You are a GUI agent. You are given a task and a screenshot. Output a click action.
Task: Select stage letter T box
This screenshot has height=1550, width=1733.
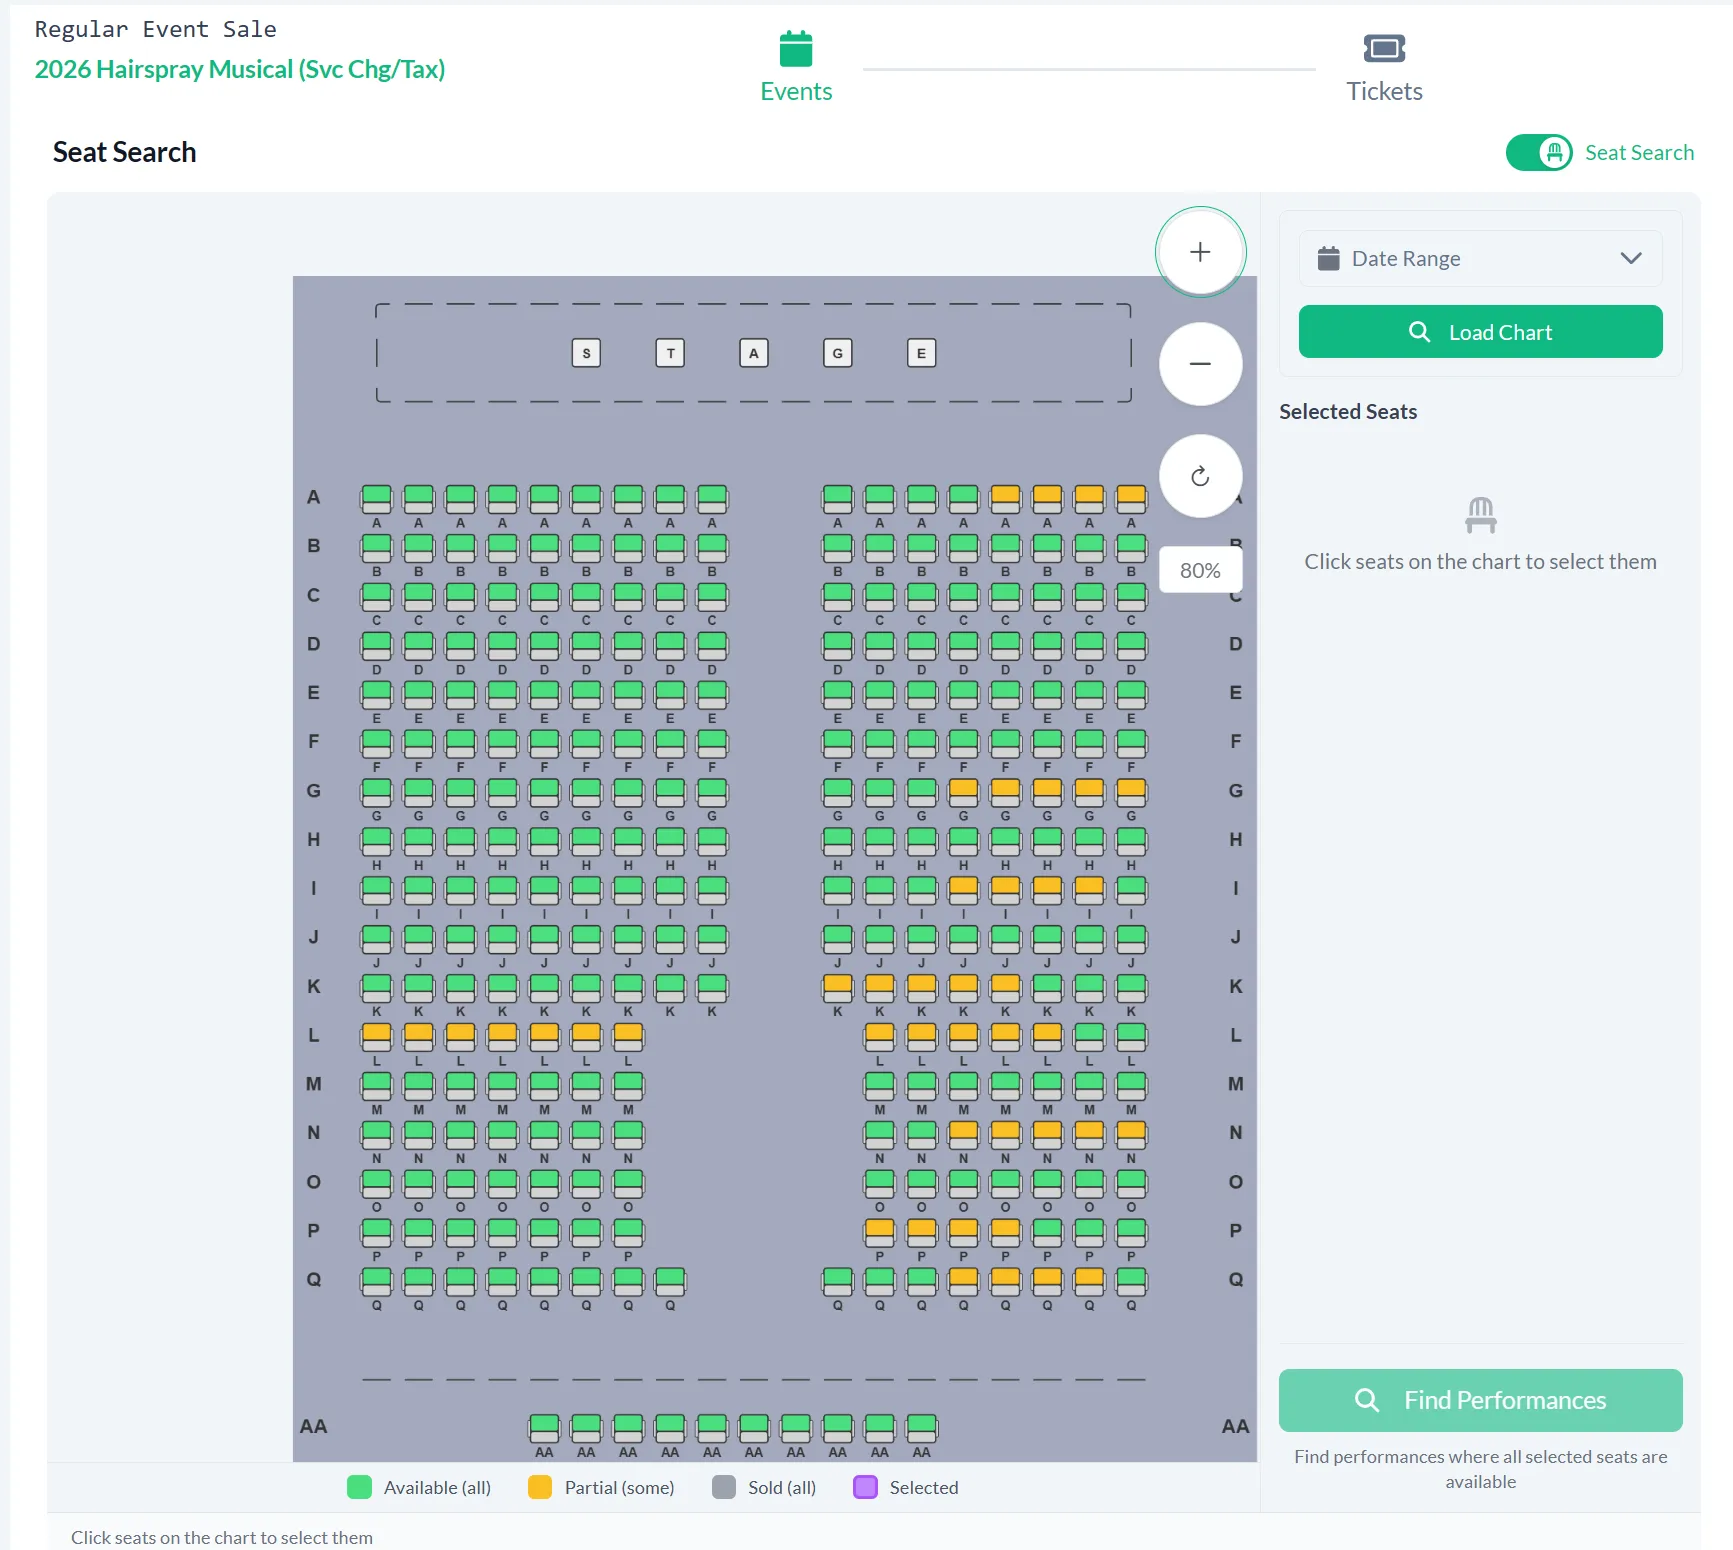point(670,353)
